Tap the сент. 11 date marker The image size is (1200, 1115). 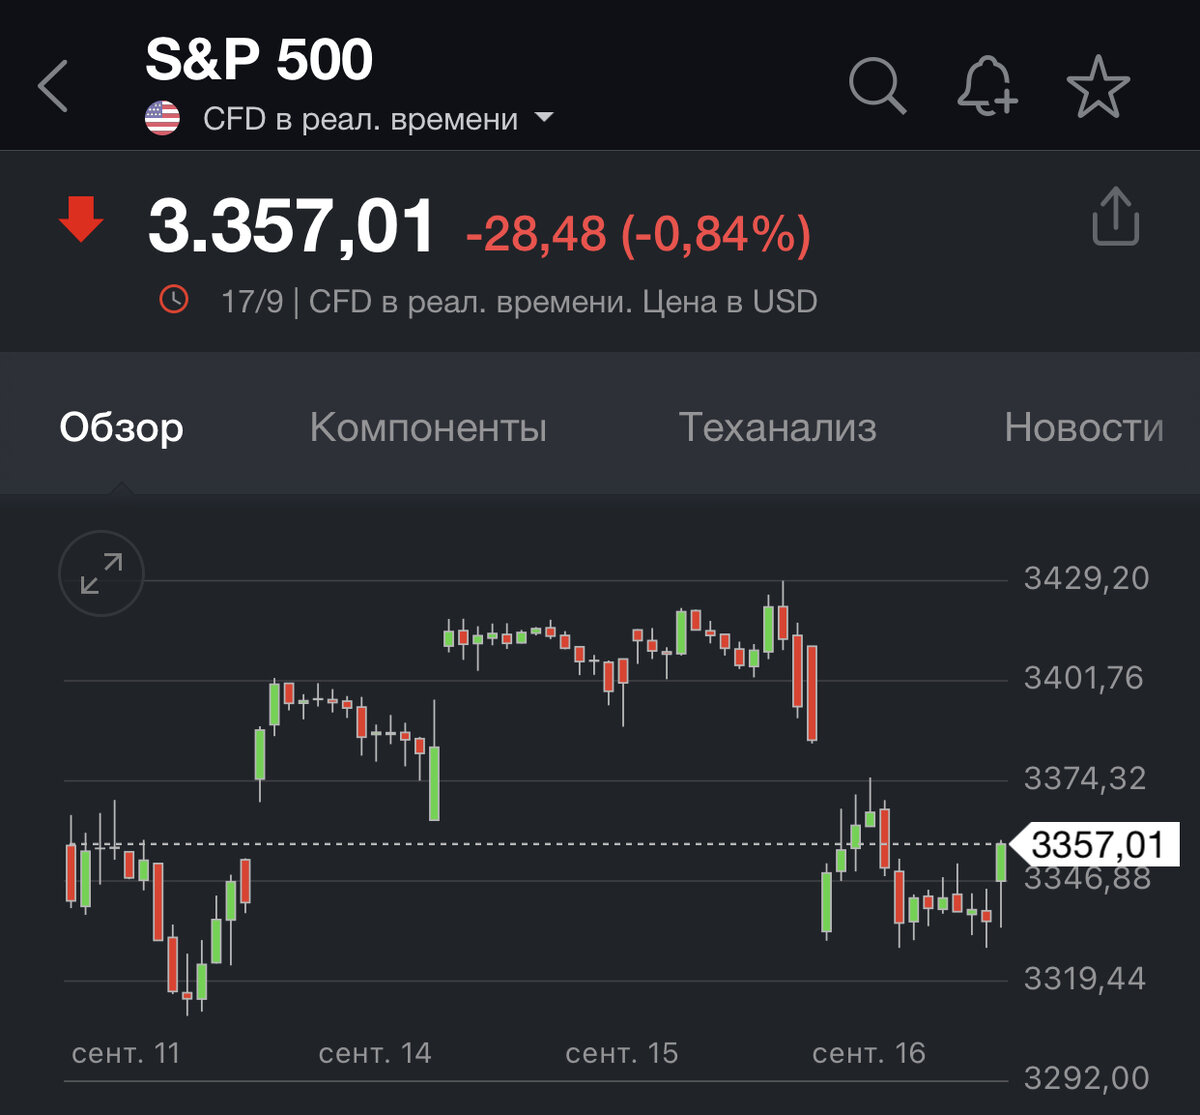tap(126, 1052)
